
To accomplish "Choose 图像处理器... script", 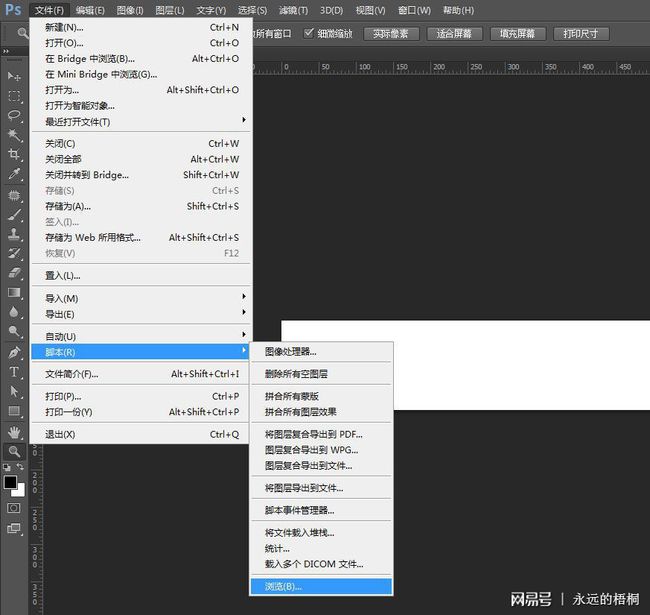I will tap(321, 352).
